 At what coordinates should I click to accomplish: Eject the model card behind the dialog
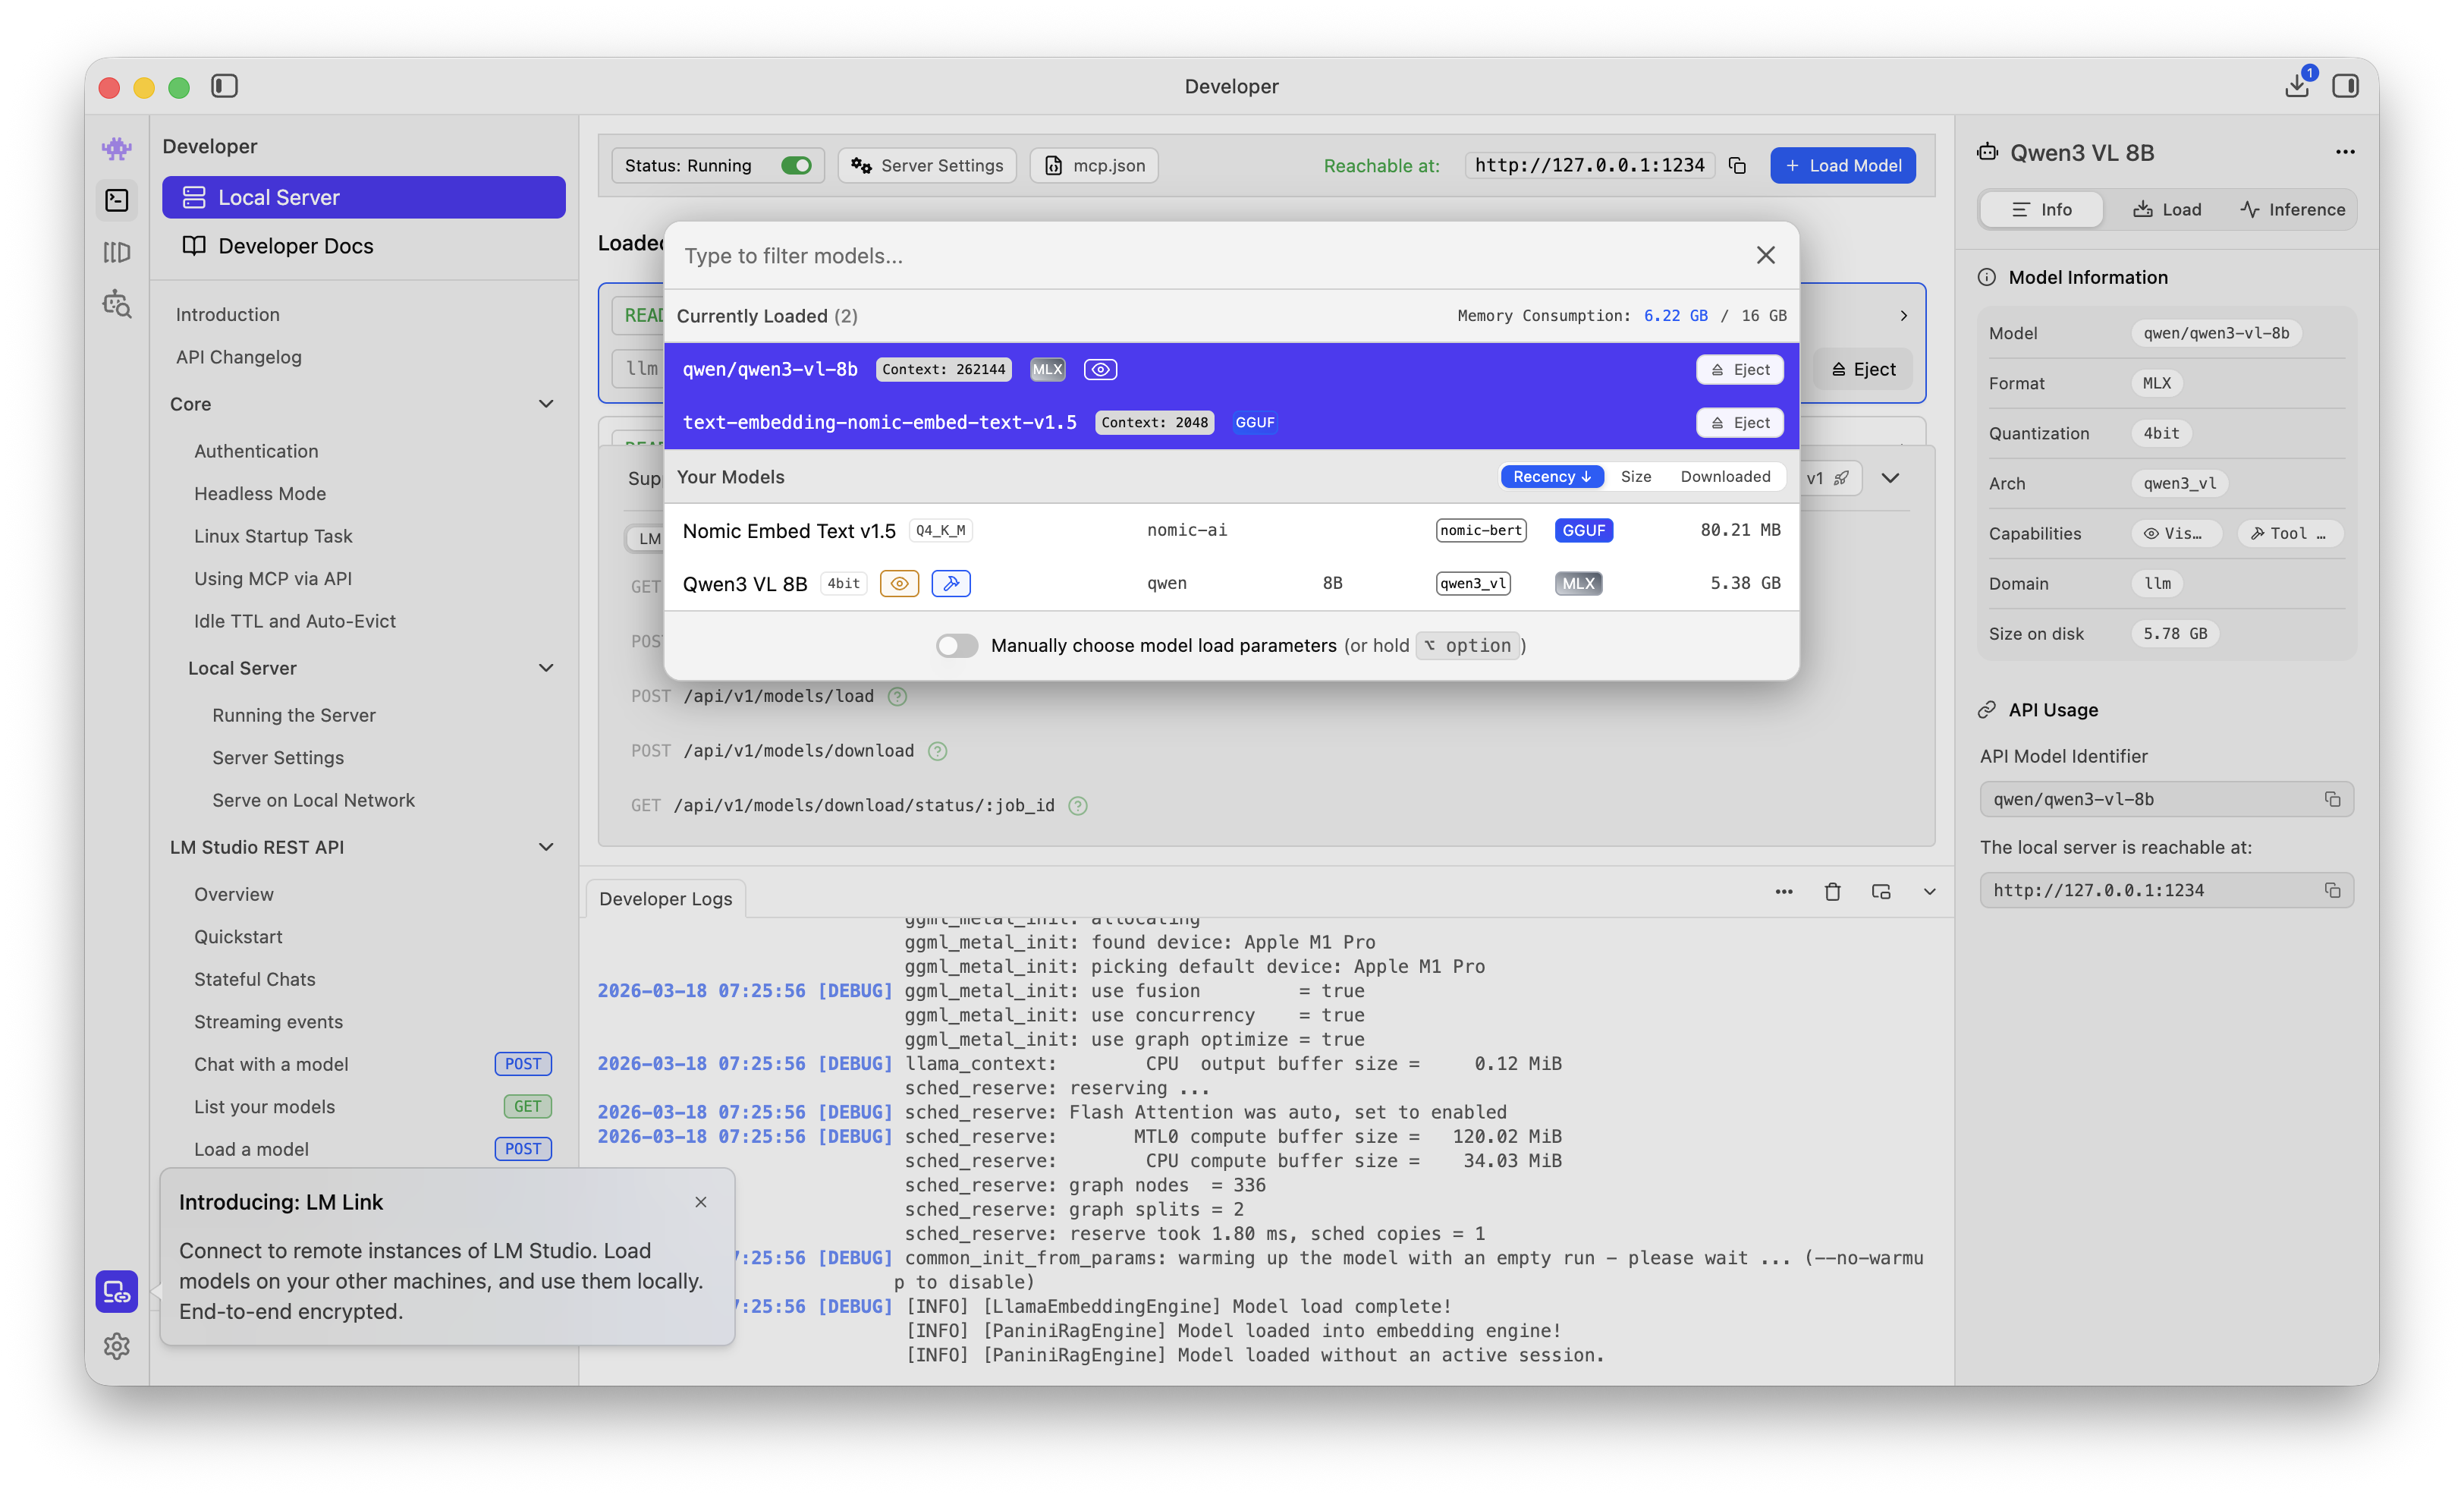(x=1863, y=370)
